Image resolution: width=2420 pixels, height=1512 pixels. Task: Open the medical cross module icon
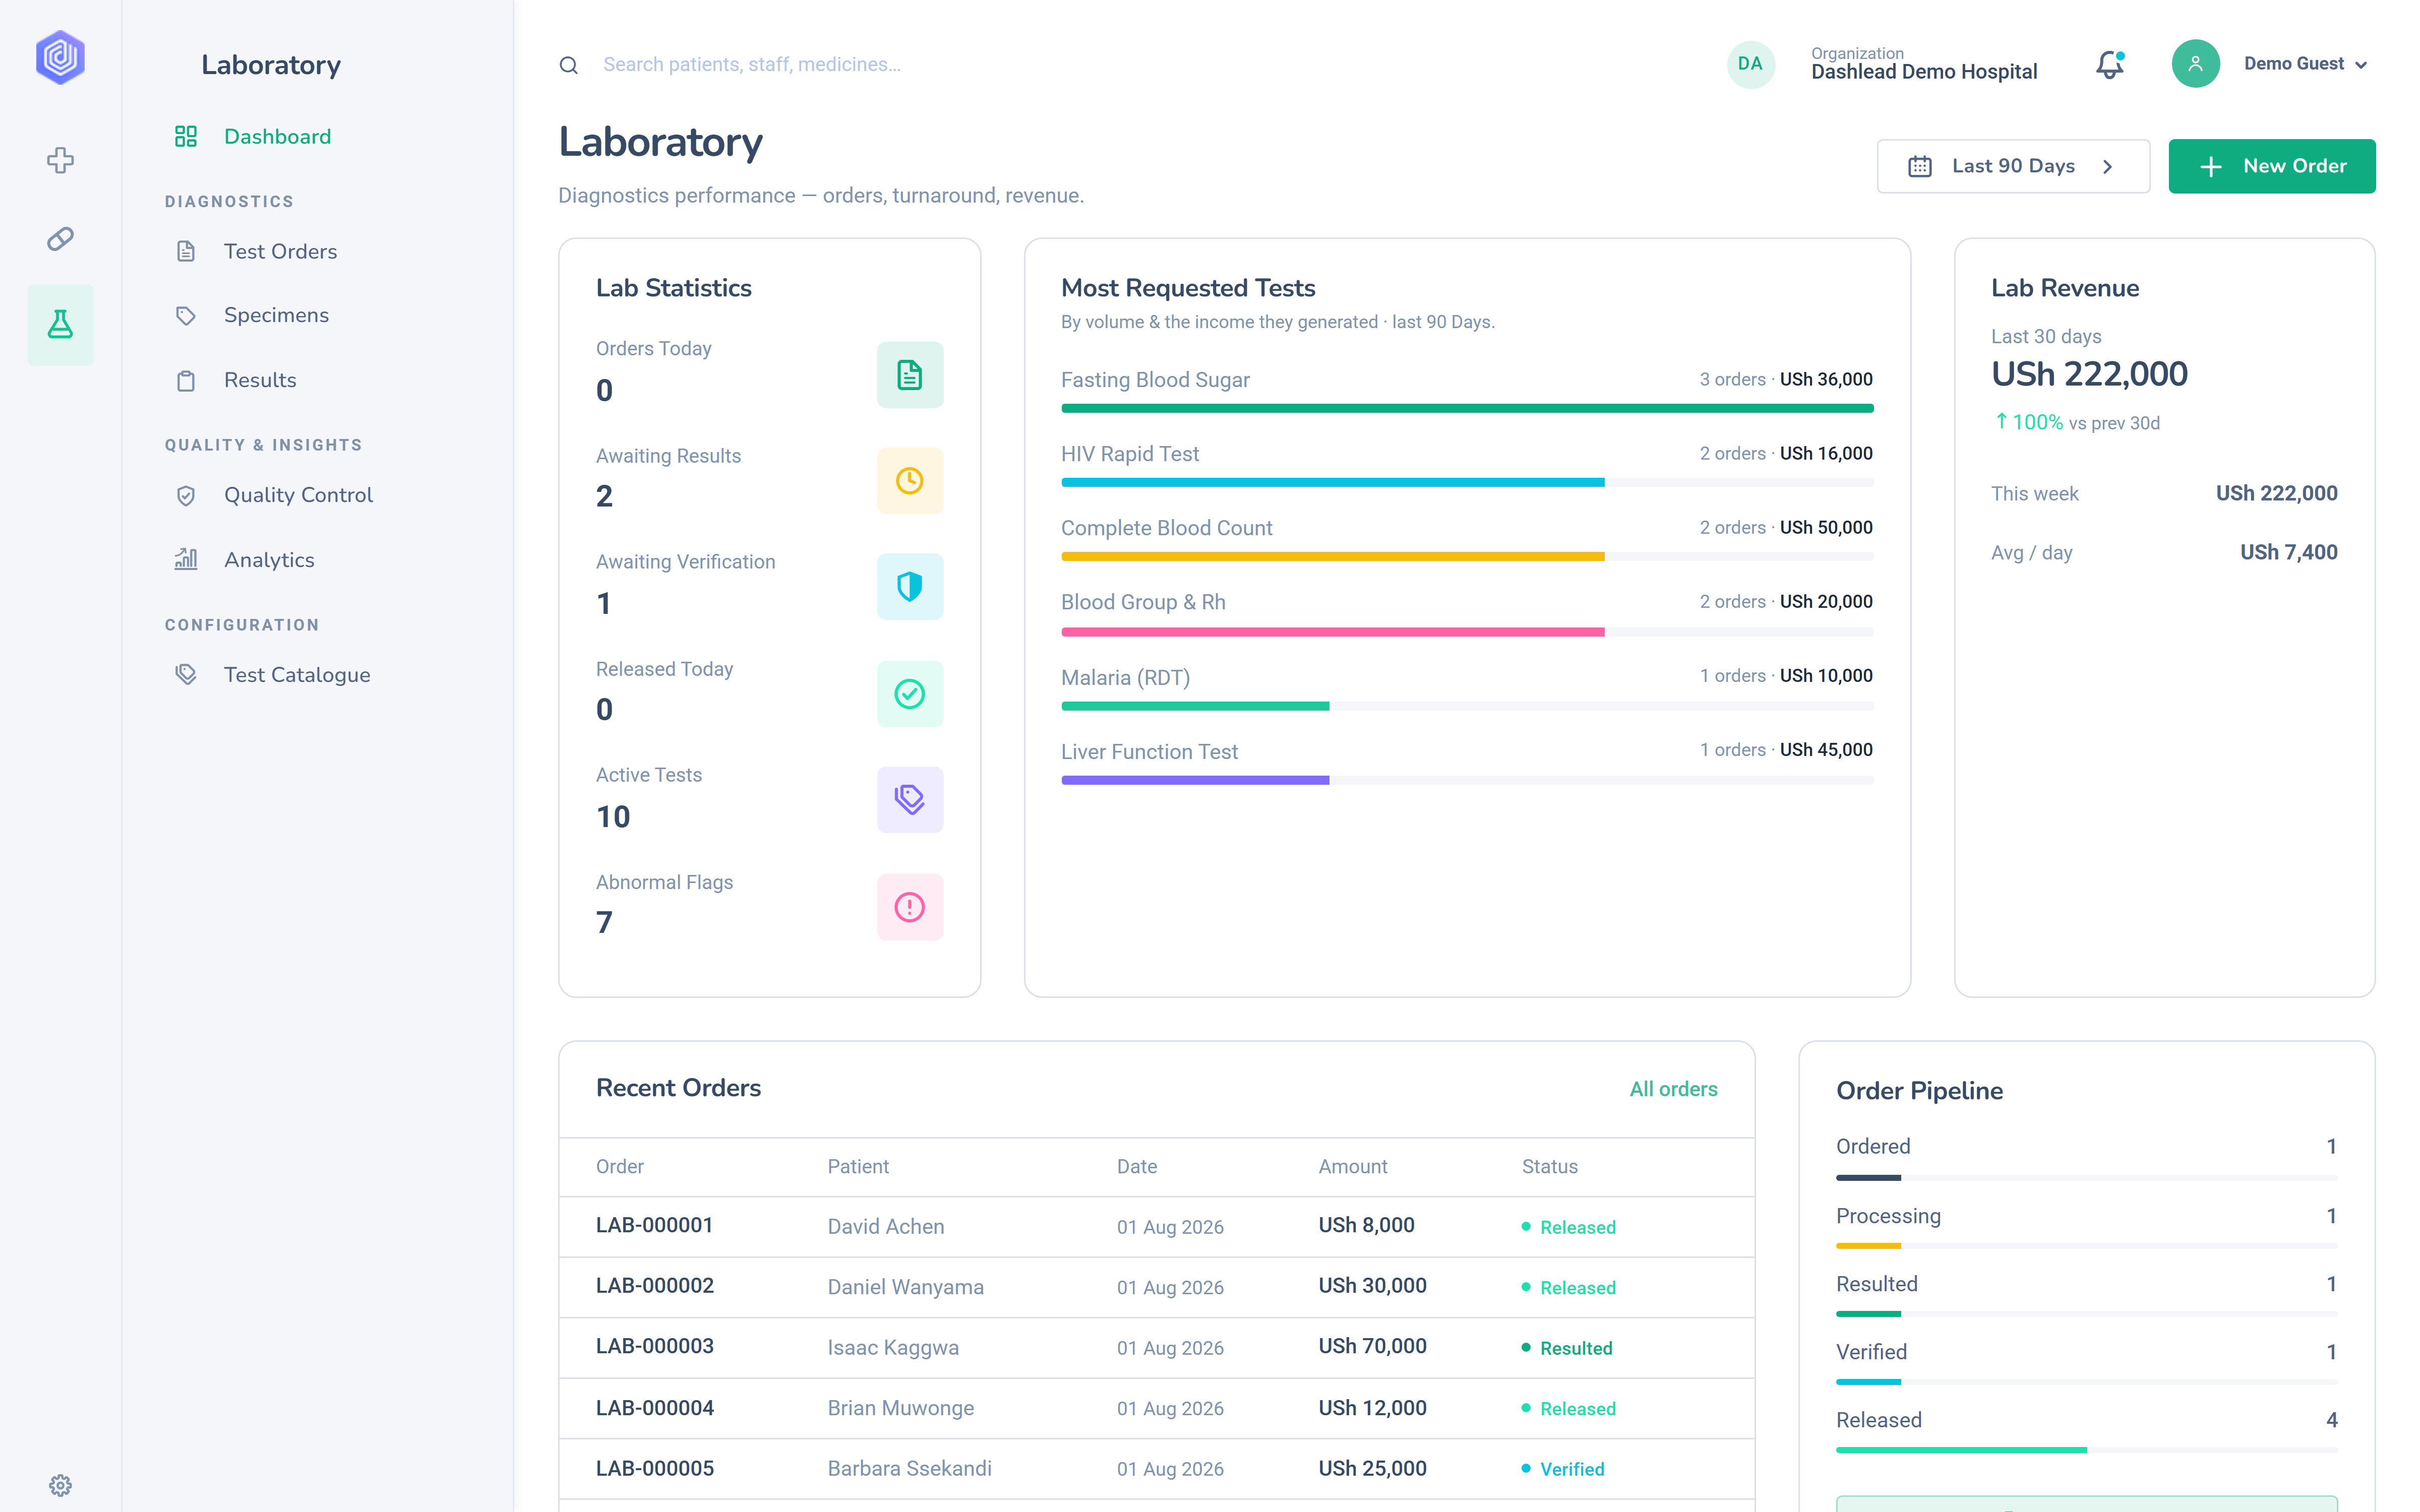(60, 160)
